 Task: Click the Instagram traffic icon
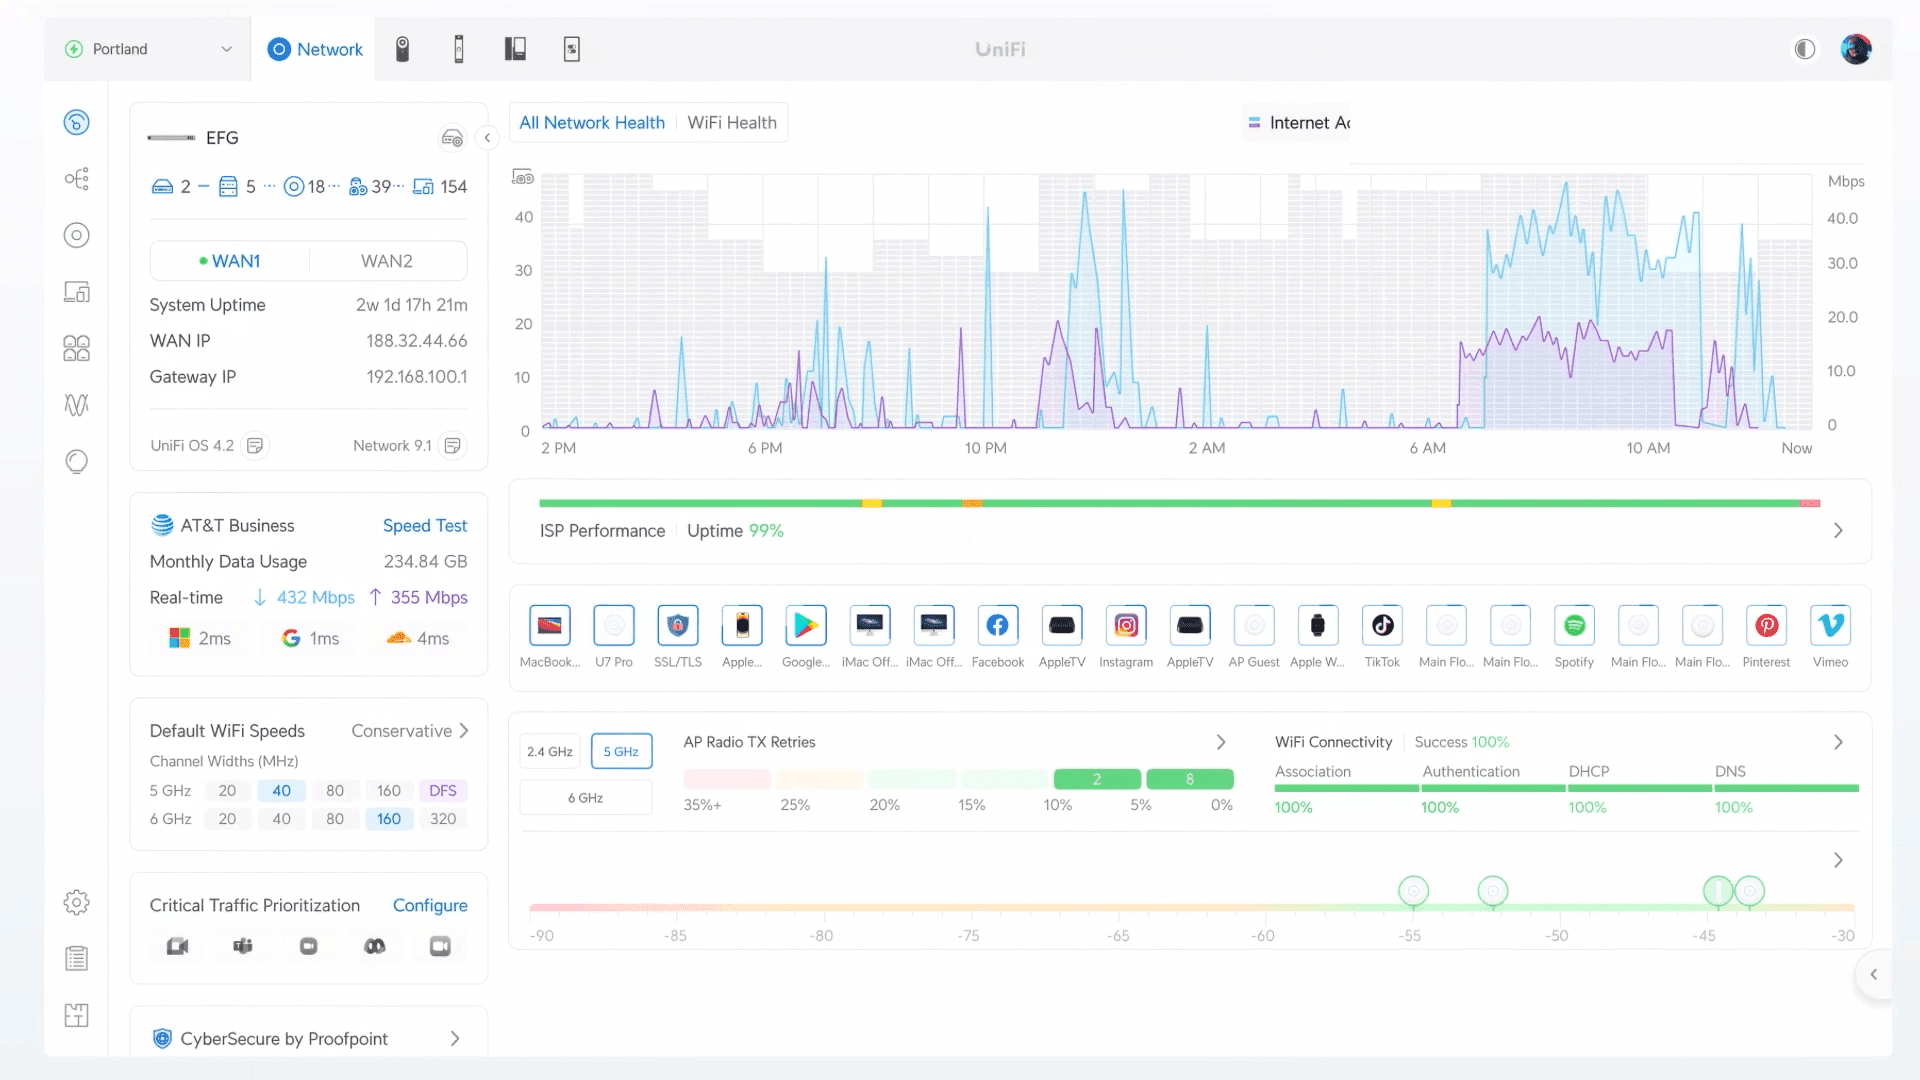point(1126,626)
